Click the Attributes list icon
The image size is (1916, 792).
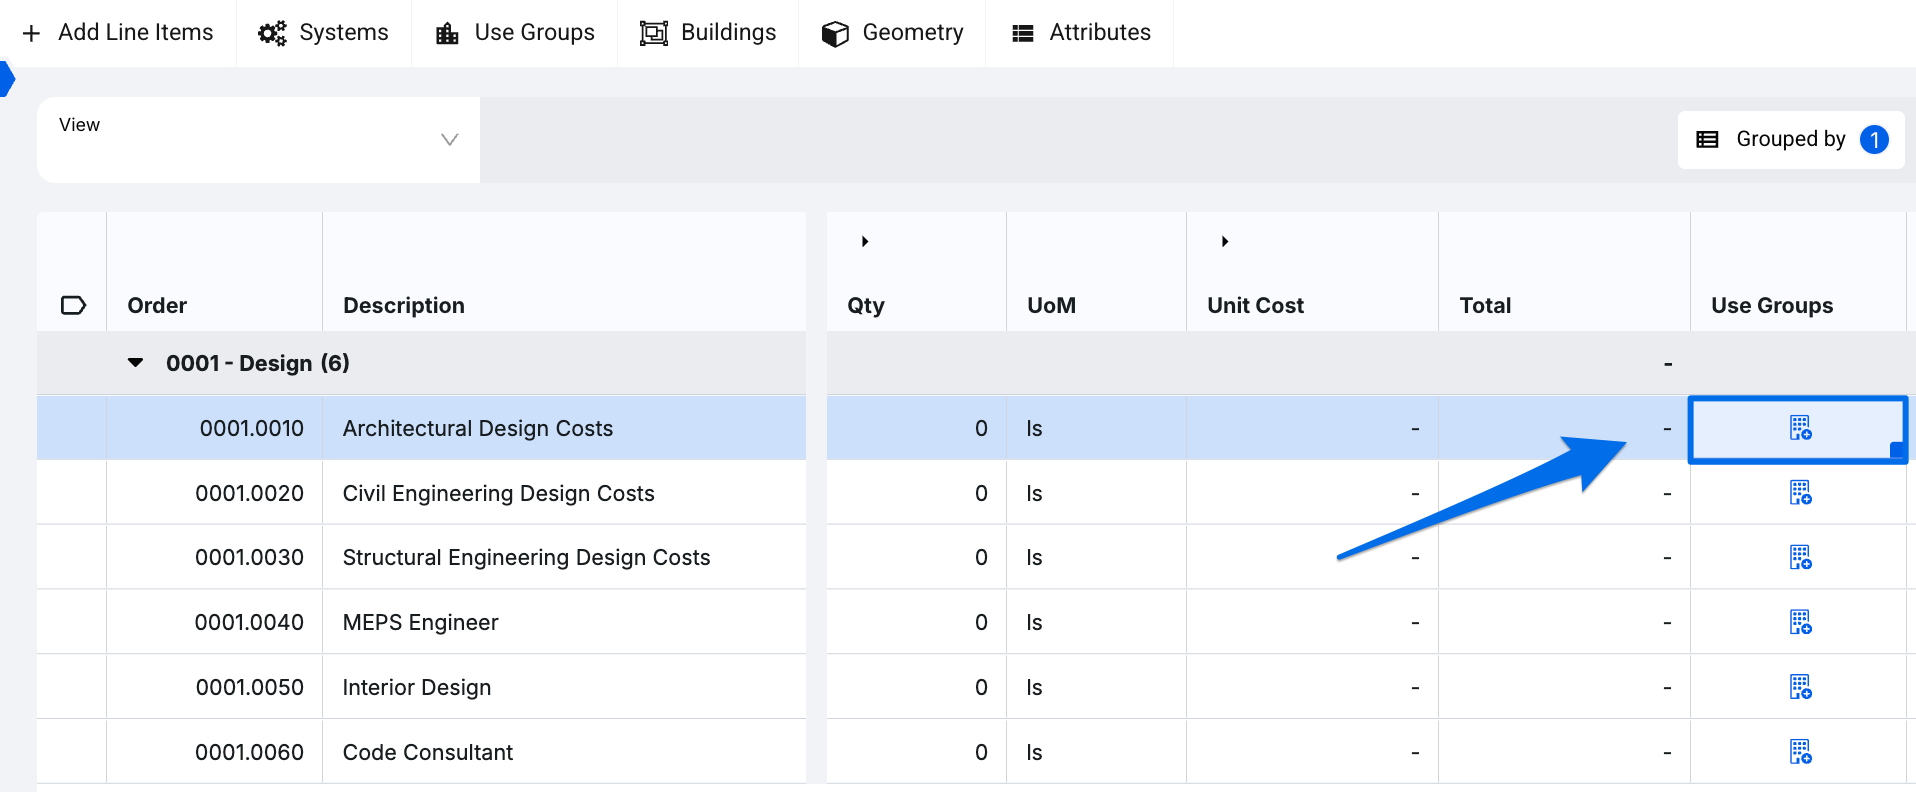click(1023, 33)
